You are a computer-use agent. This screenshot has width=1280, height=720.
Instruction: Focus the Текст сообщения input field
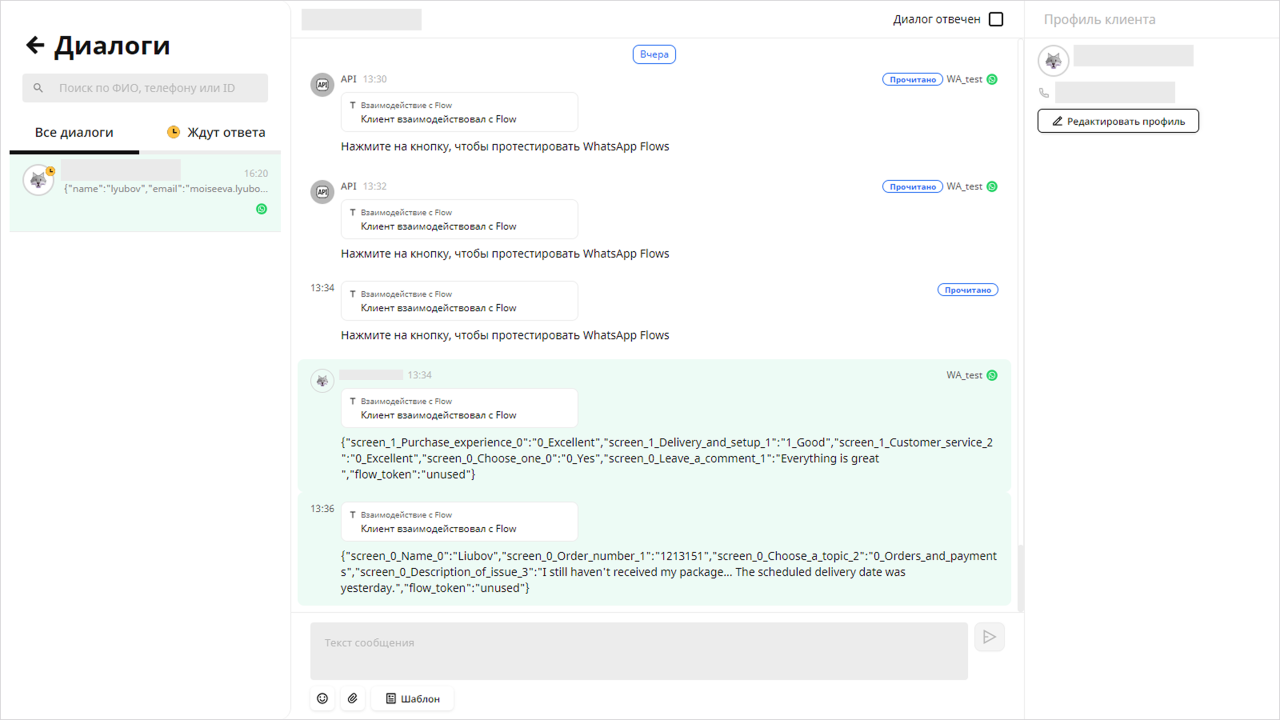click(639, 651)
